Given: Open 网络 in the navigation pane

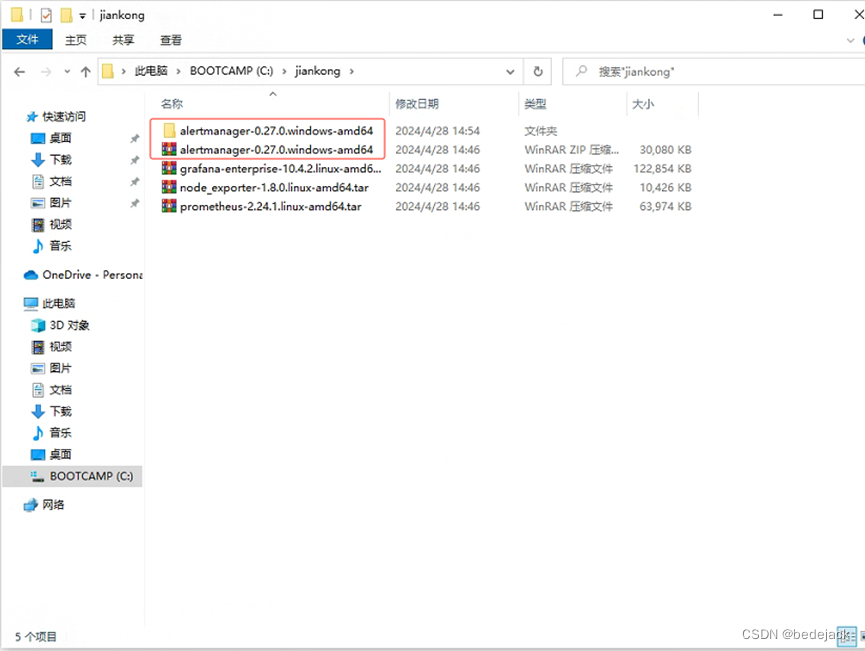Looking at the screenshot, I should coord(53,505).
